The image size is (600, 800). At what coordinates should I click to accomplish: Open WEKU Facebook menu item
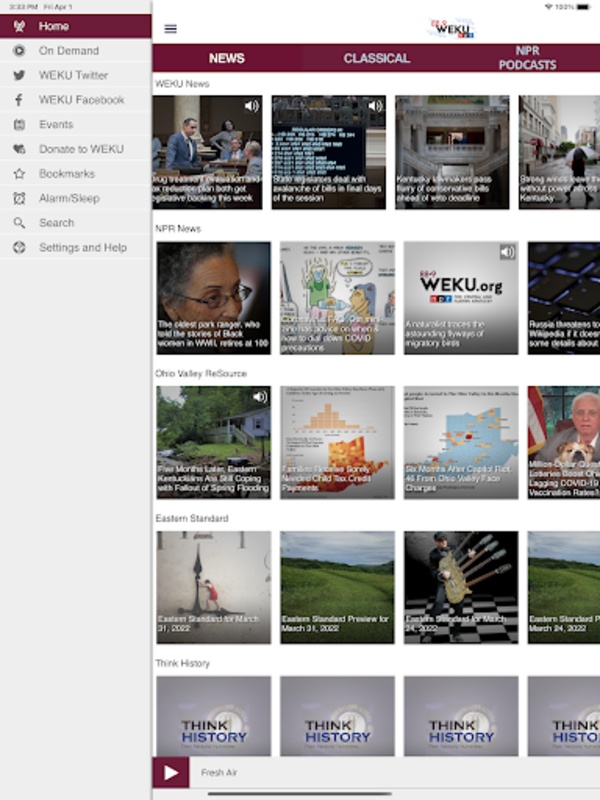[76, 100]
